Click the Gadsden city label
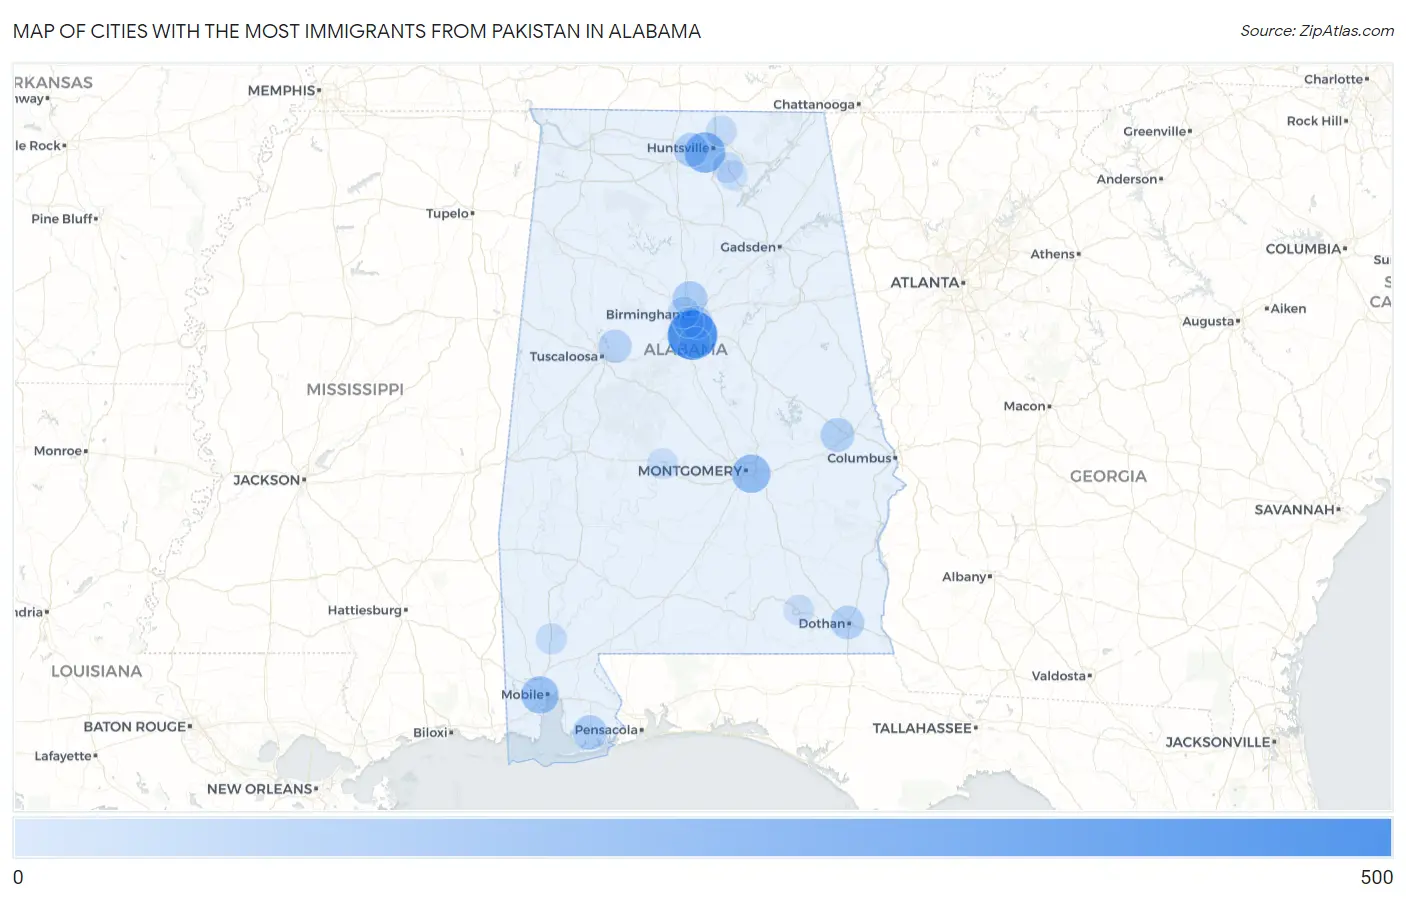Image resolution: width=1406 pixels, height=899 pixels. [x=748, y=247]
